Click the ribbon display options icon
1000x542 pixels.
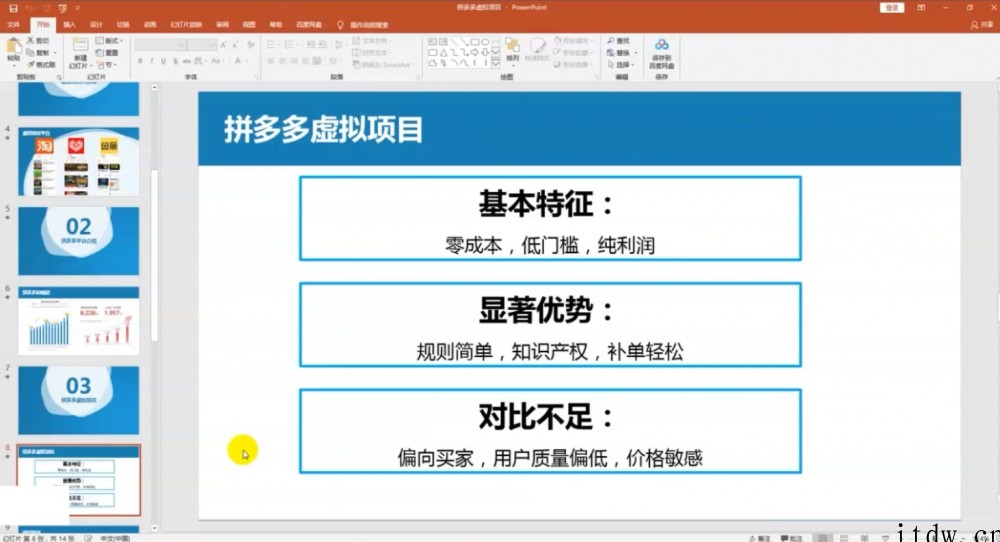[921, 8]
